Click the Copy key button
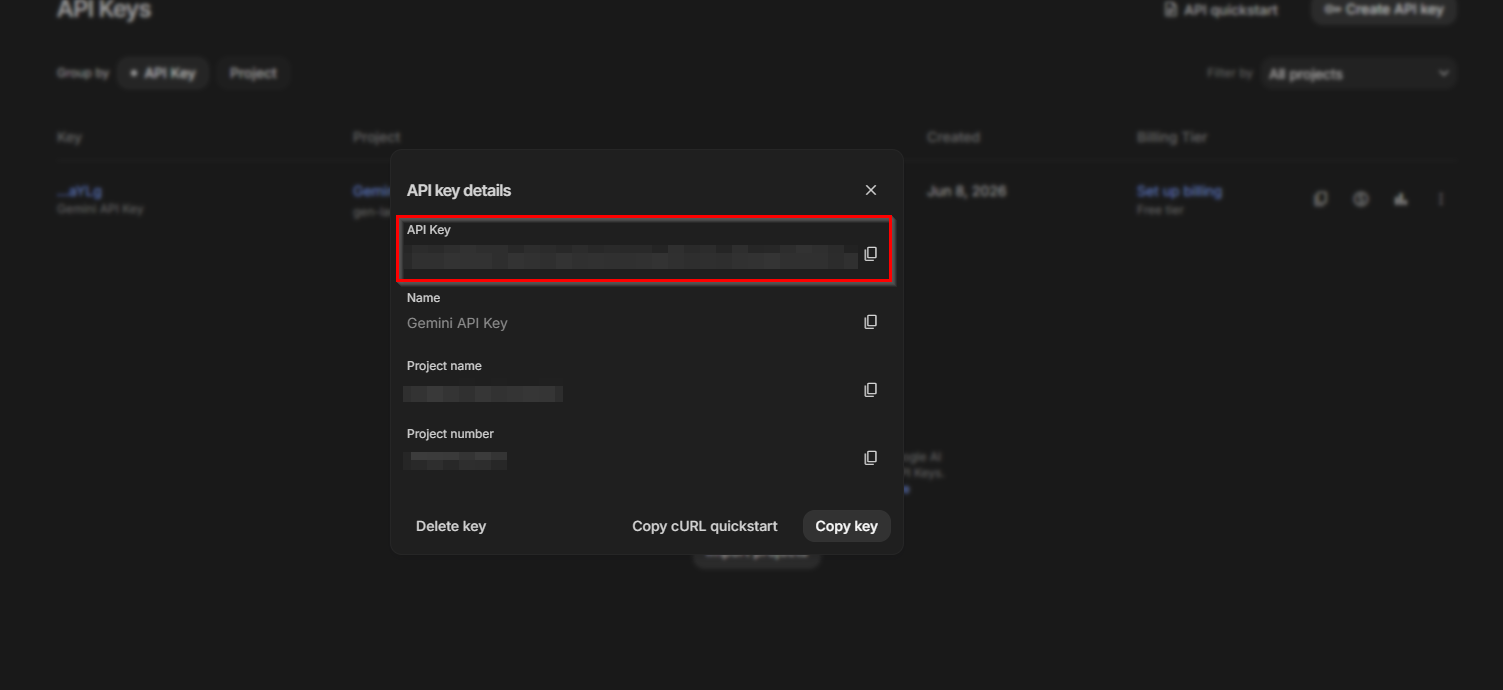 tap(846, 526)
